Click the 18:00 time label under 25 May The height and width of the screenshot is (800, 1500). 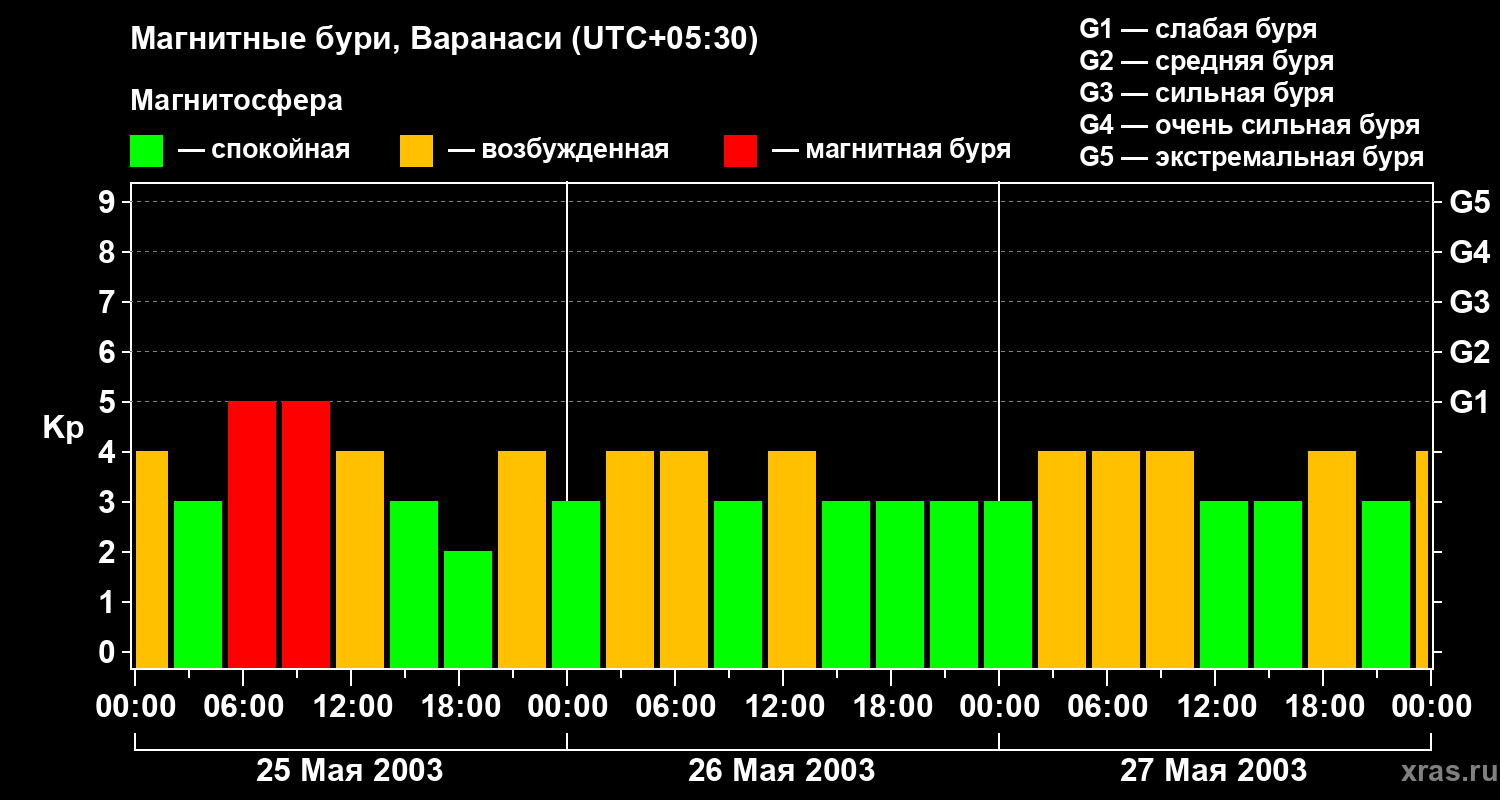[460, 707]
